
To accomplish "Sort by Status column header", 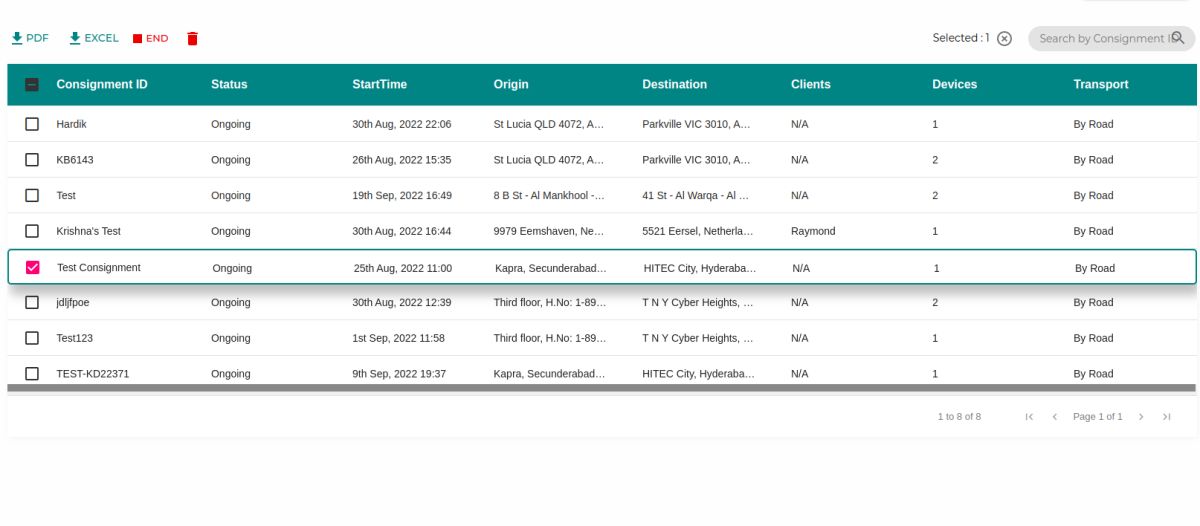I will coord(229,85).
